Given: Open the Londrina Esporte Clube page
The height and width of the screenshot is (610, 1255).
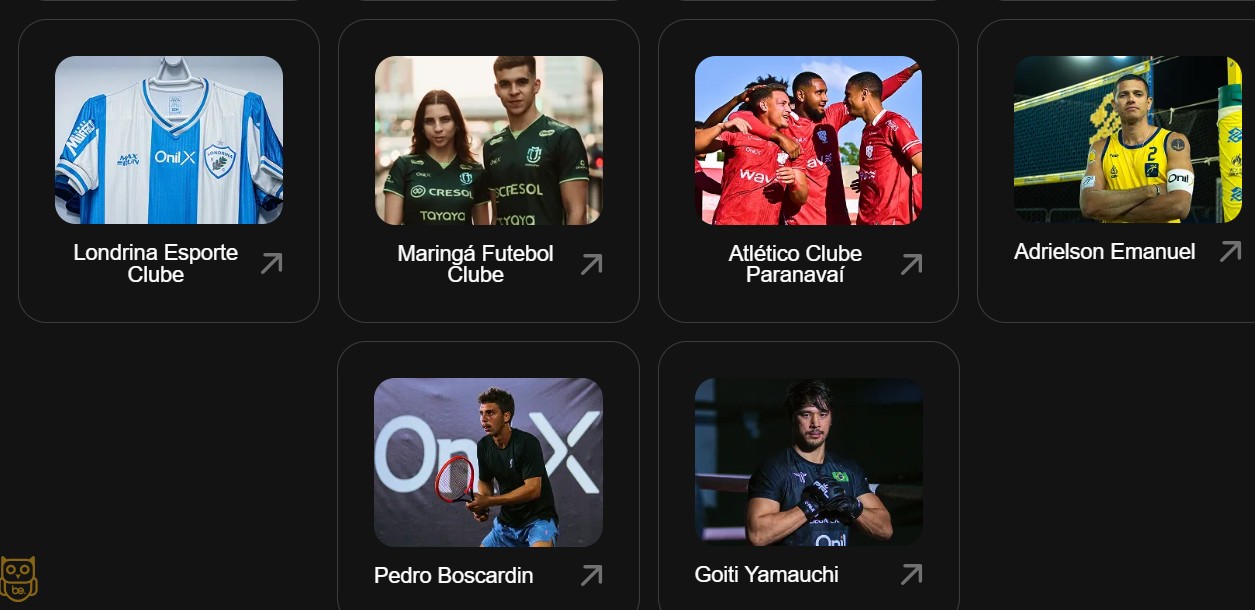Looking at the screenshot, I should pyautogui.click(x=156, y=263).
